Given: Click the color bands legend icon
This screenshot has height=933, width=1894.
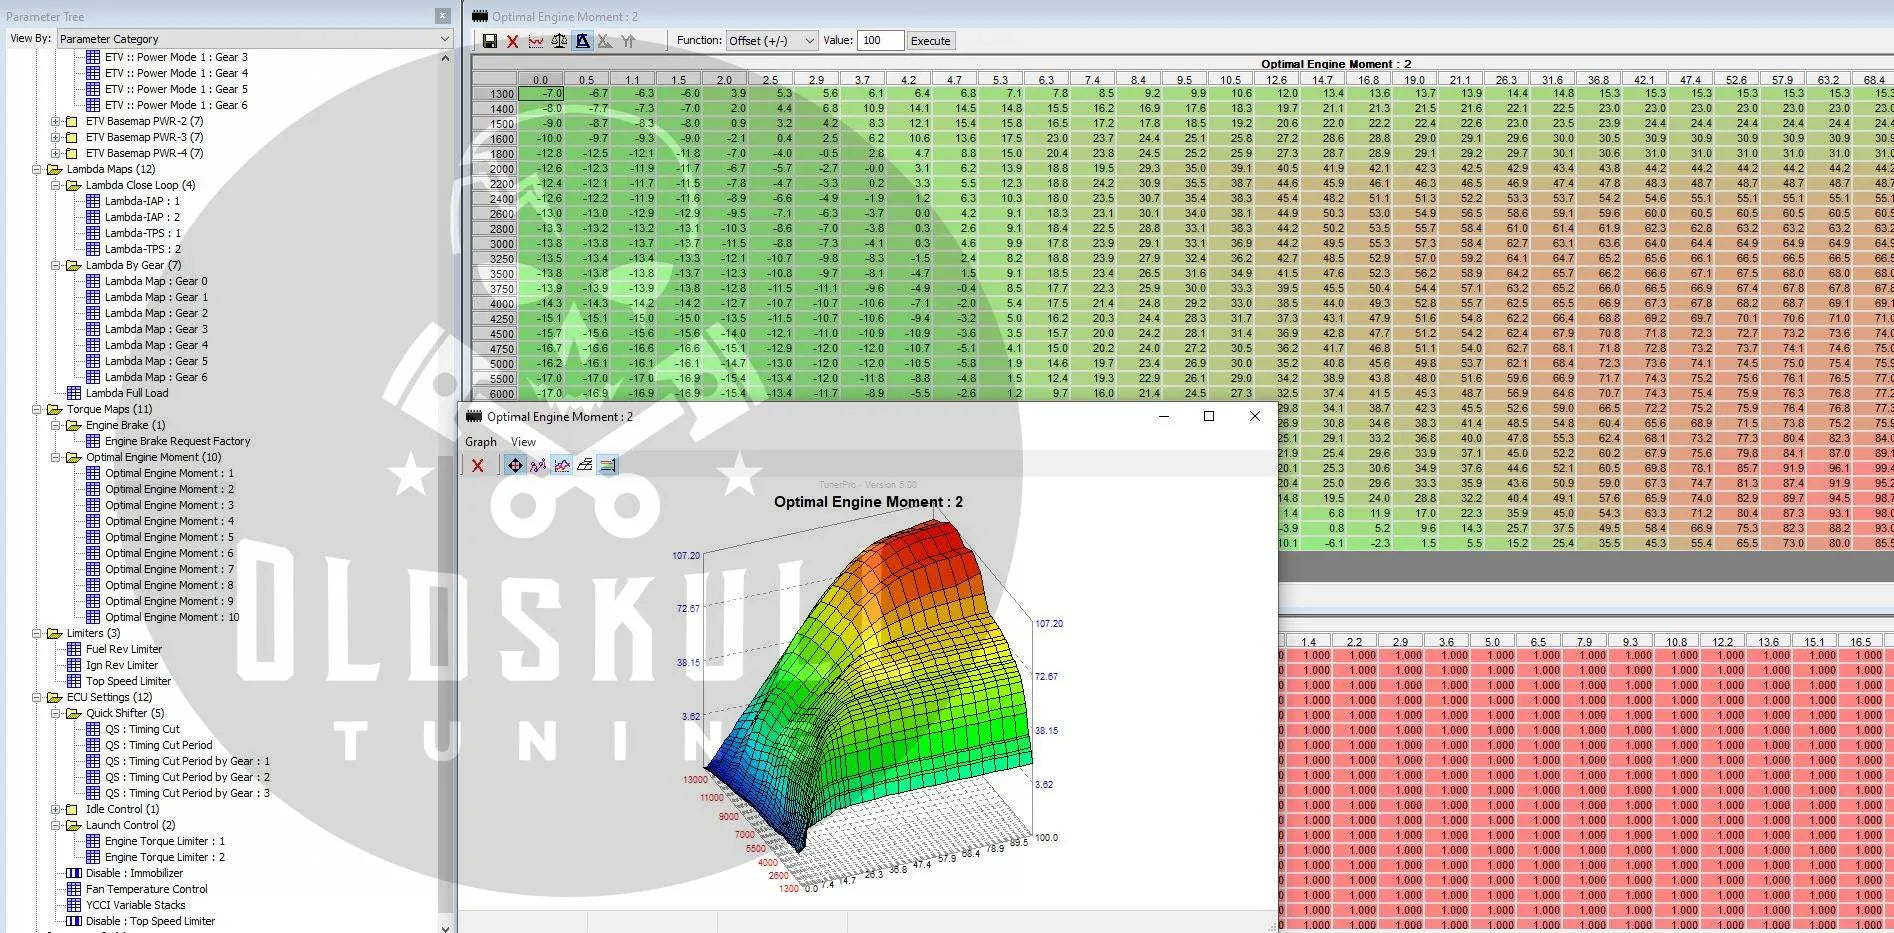Looking at the screenshot, I should pyautogui.click(x=608, y=465).
